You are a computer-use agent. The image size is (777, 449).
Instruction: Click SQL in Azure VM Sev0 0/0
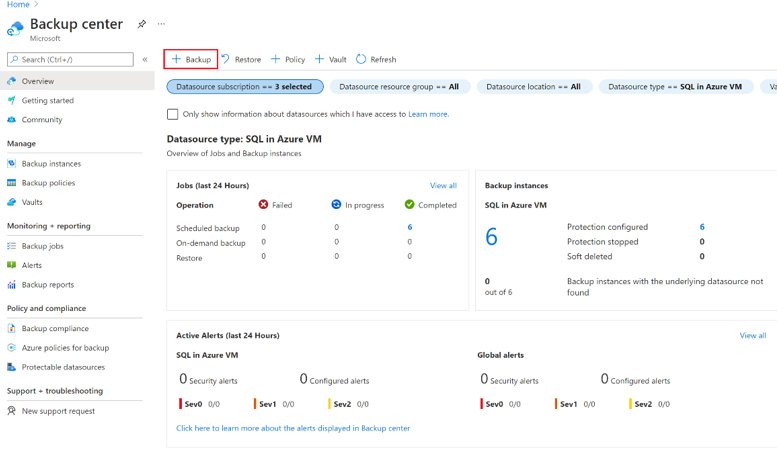point(199,404)
